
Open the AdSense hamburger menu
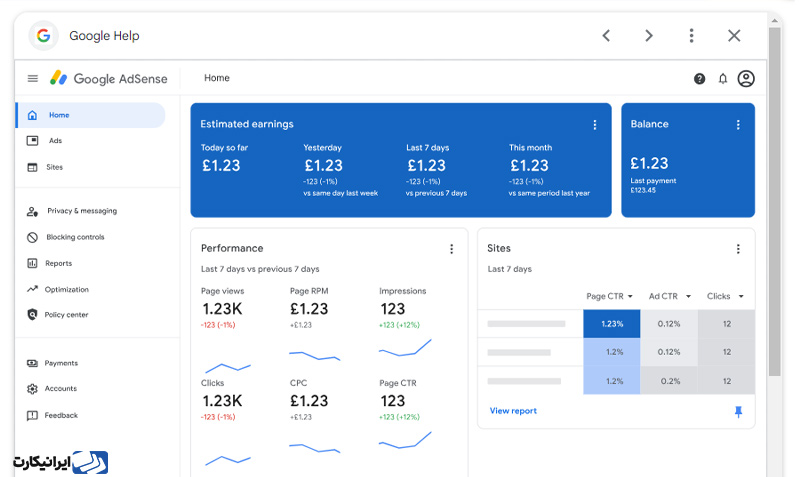(33, 79)
